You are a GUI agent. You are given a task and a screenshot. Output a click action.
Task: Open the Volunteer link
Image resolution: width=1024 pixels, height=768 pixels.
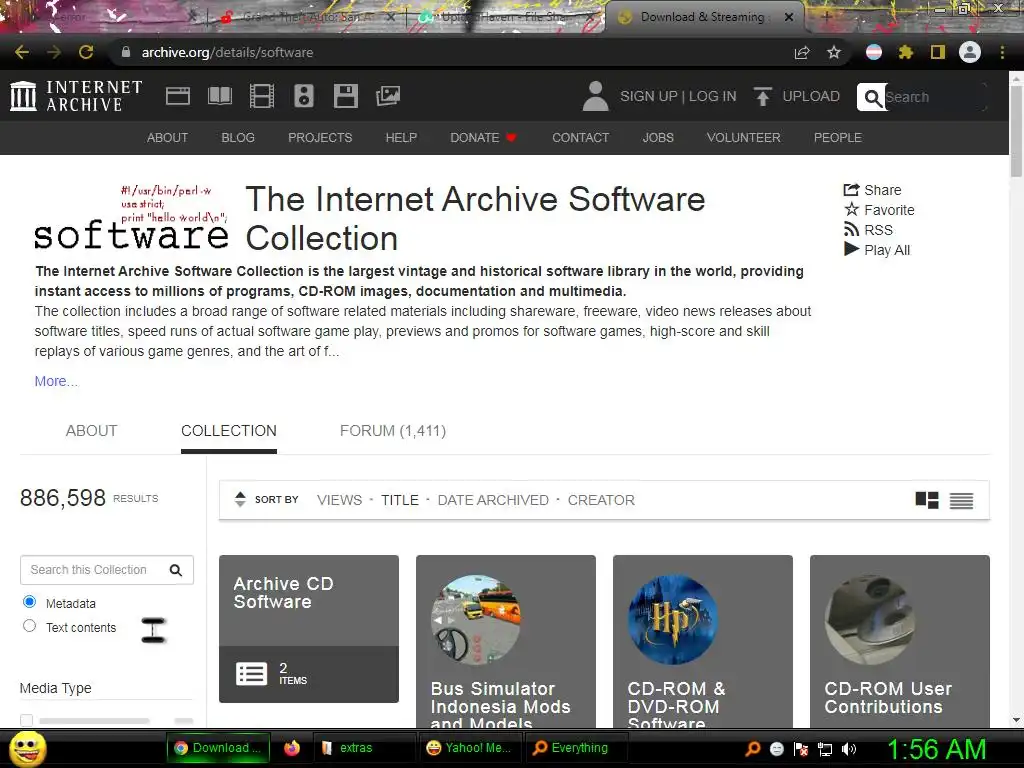(743, 138)
